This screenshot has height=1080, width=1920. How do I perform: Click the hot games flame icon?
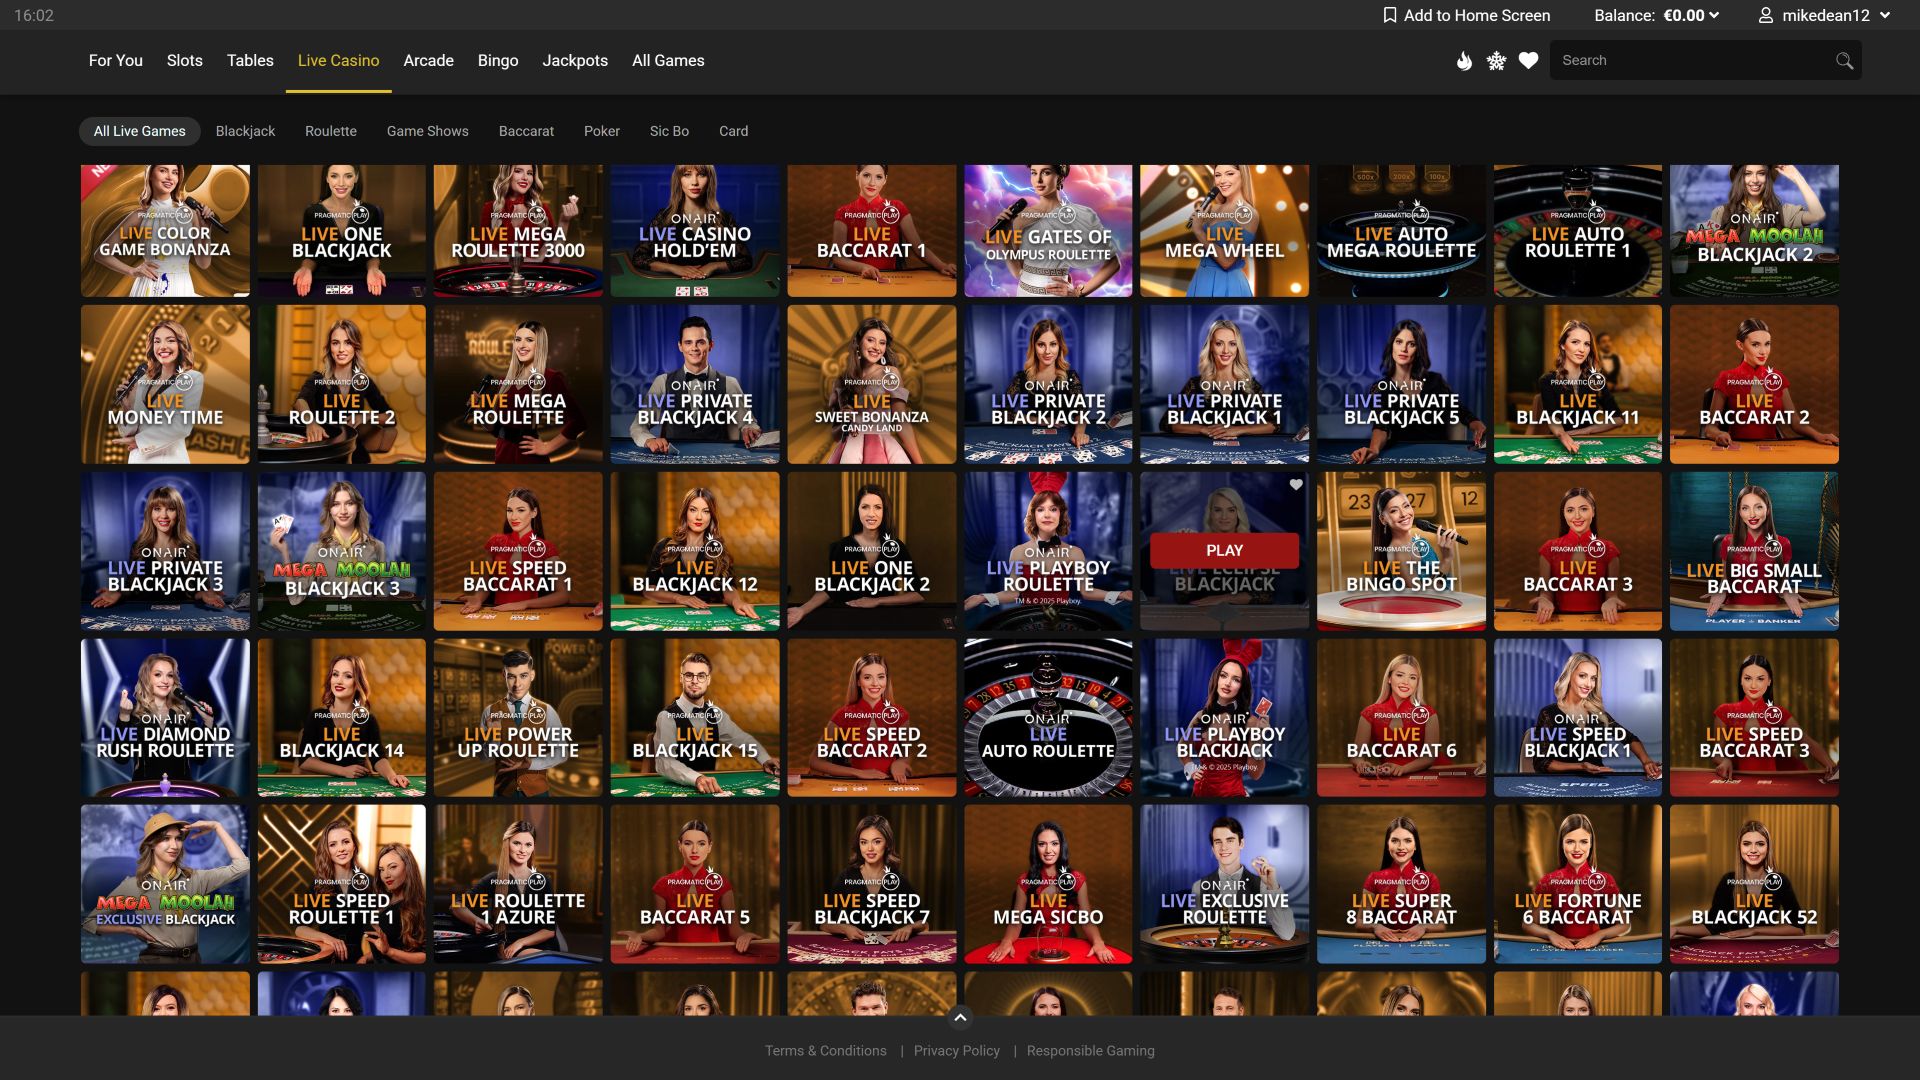1464,61
